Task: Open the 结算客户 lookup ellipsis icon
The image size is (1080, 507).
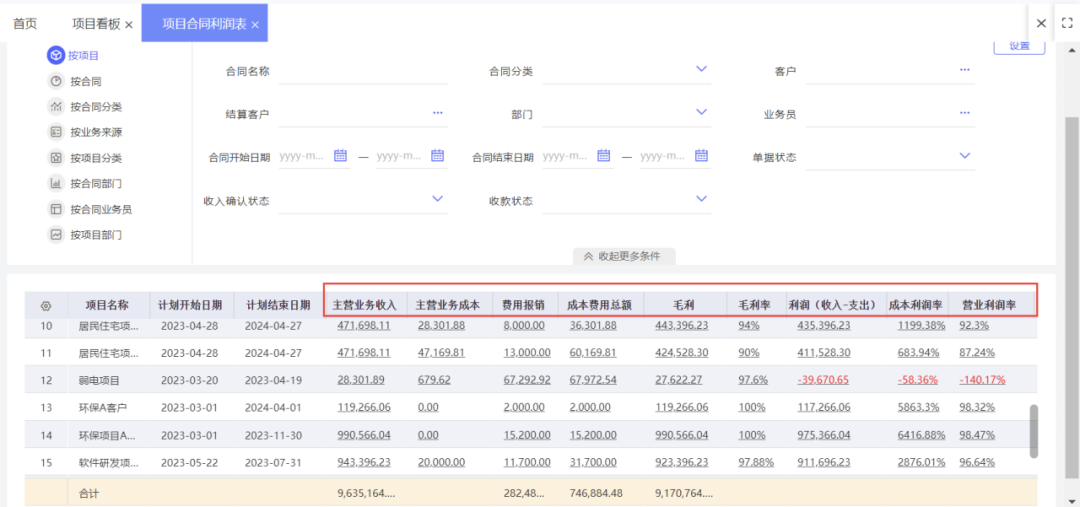Action: [438, 114]
